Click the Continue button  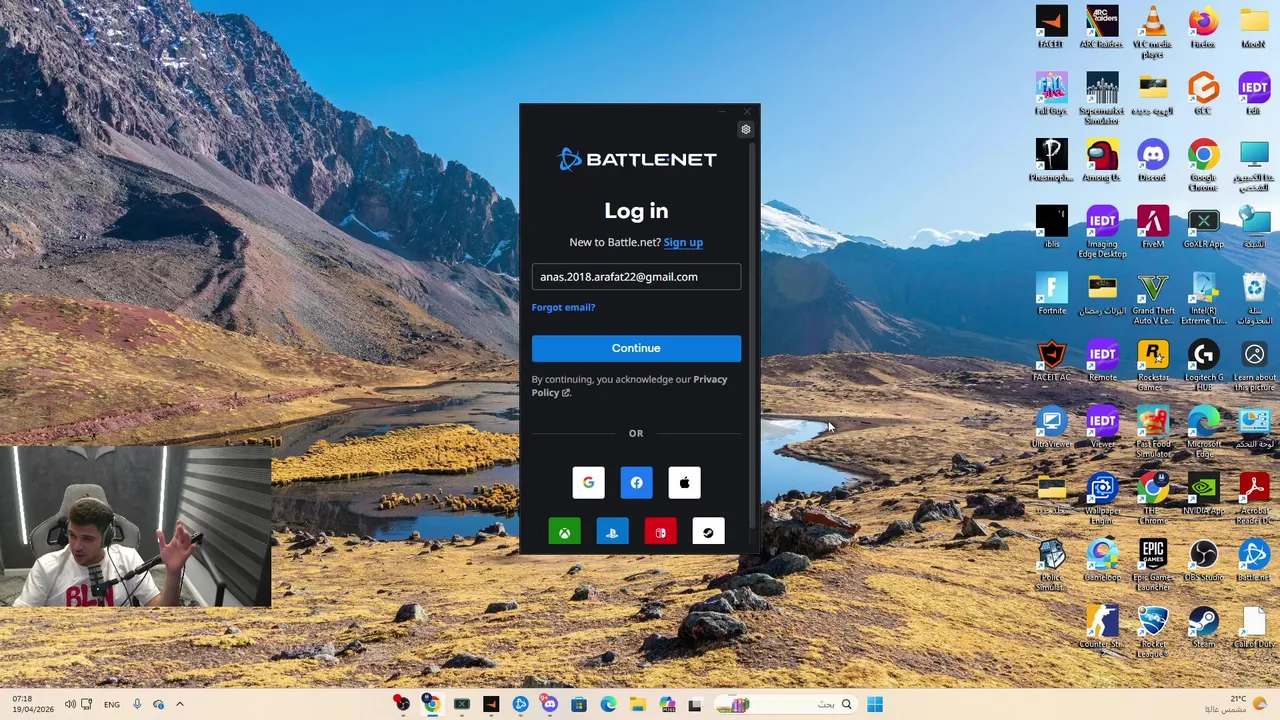[636, 348]
